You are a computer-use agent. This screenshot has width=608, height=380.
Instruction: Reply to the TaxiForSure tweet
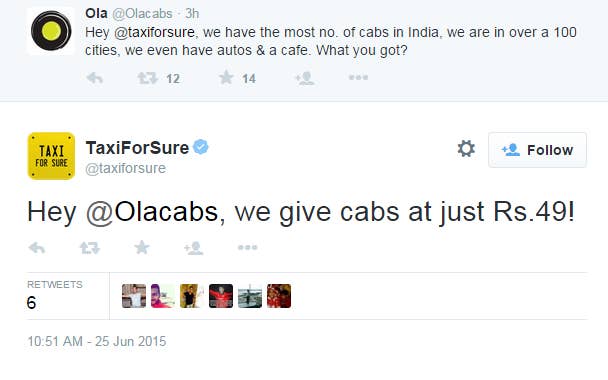37,247
